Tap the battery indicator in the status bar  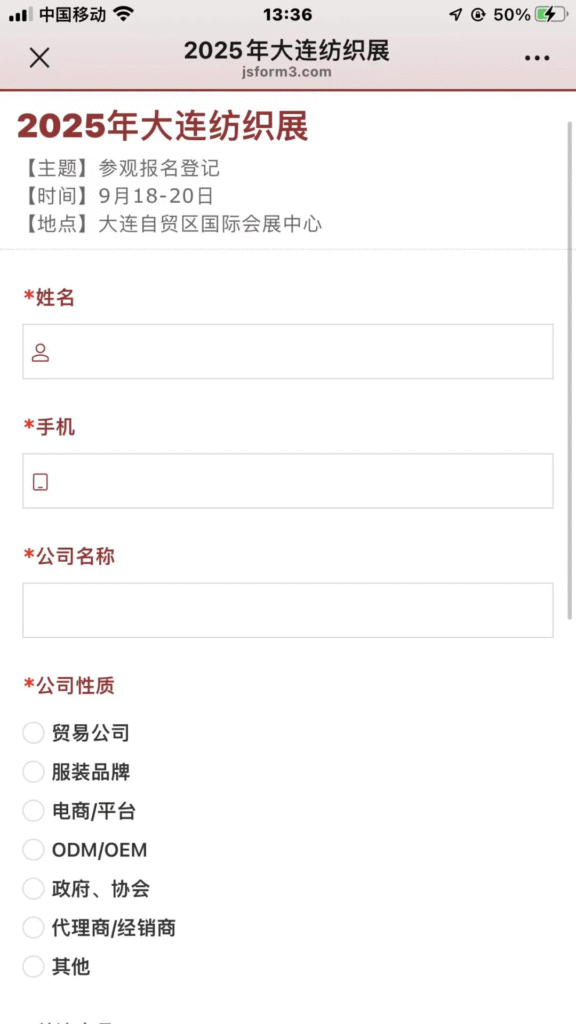(x=551, y=14)
